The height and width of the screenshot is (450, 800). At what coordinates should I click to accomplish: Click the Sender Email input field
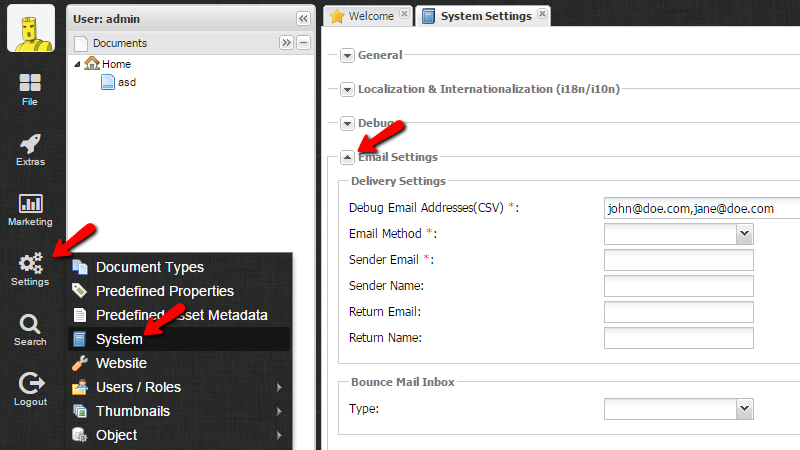(679, 260)
